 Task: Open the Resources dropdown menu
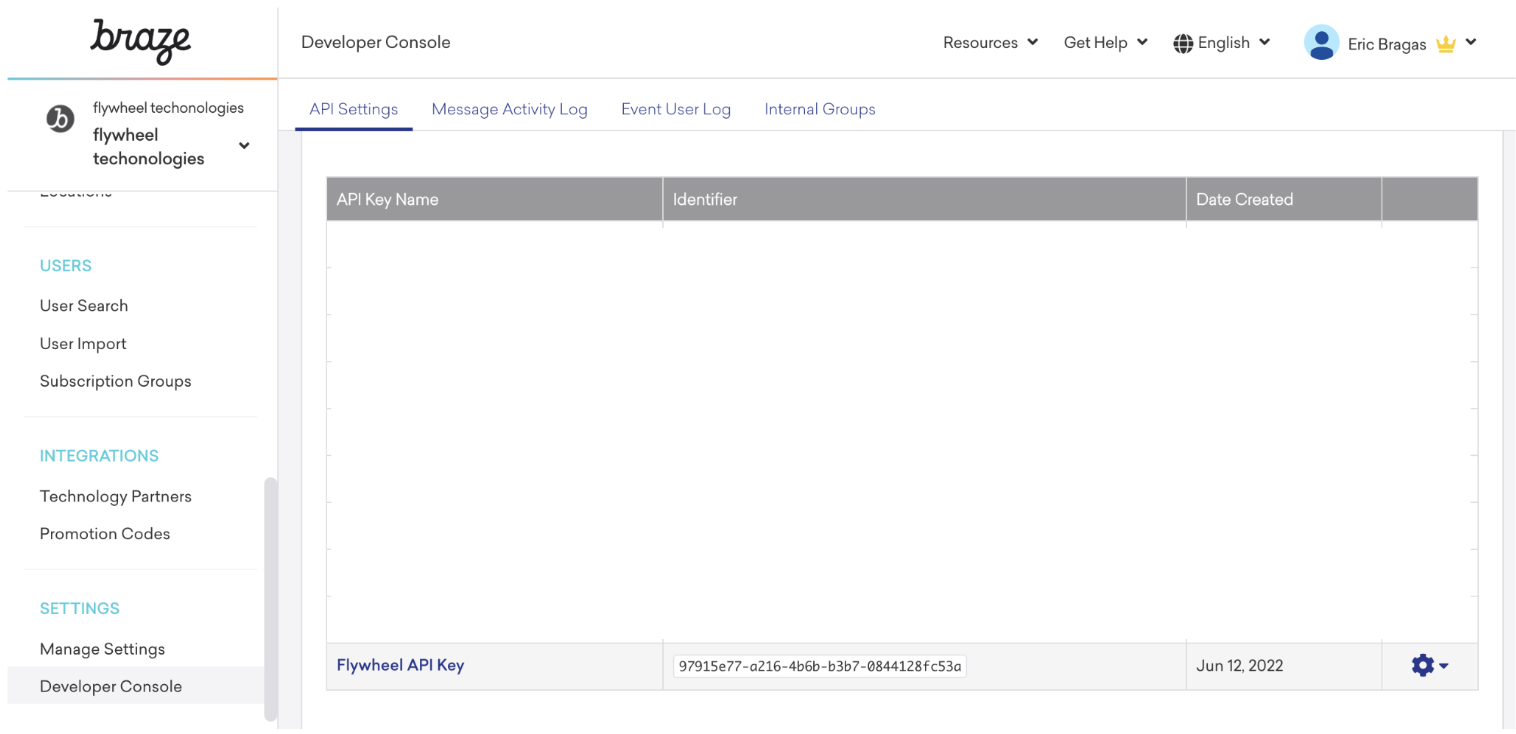click(990, 42)
